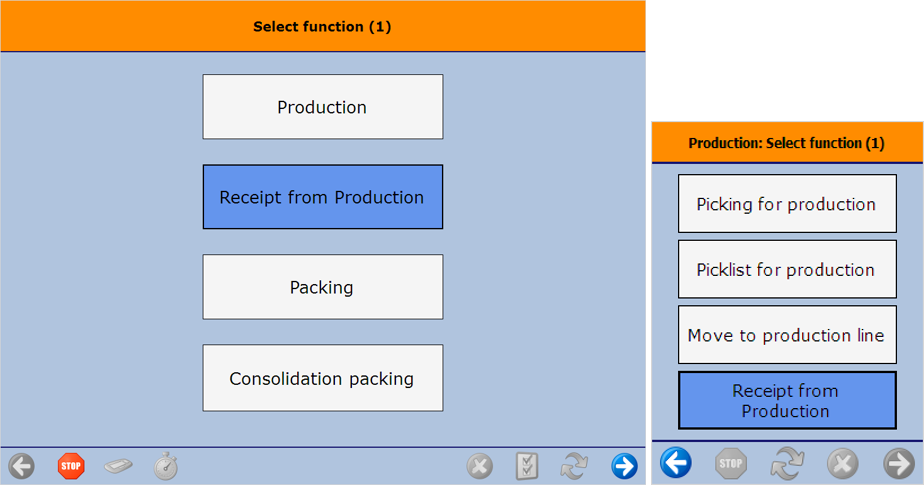Click the refresh icon in right panel
This screenshot has height=485, width=924.
click(787, 463)
